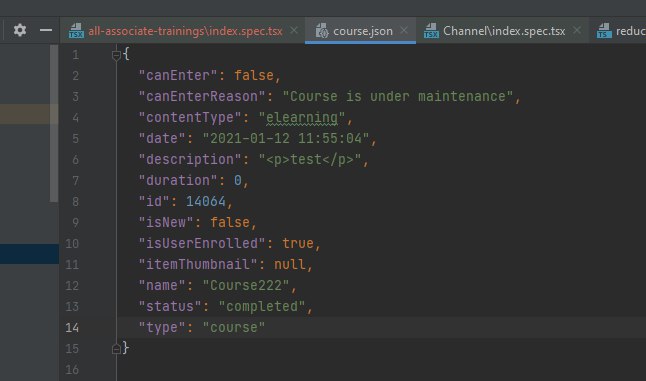Open the settings gear in the tool window
646x381 pixels.
click(x=20, y=30)
